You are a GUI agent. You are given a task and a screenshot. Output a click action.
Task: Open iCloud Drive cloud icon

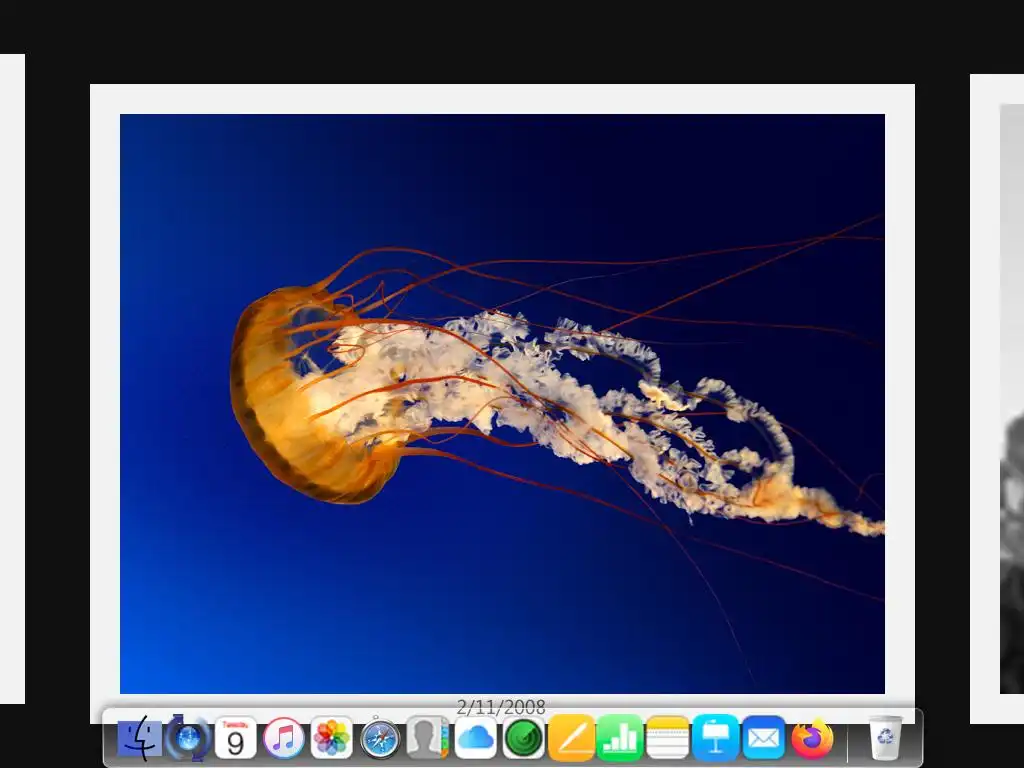(475, 738)
